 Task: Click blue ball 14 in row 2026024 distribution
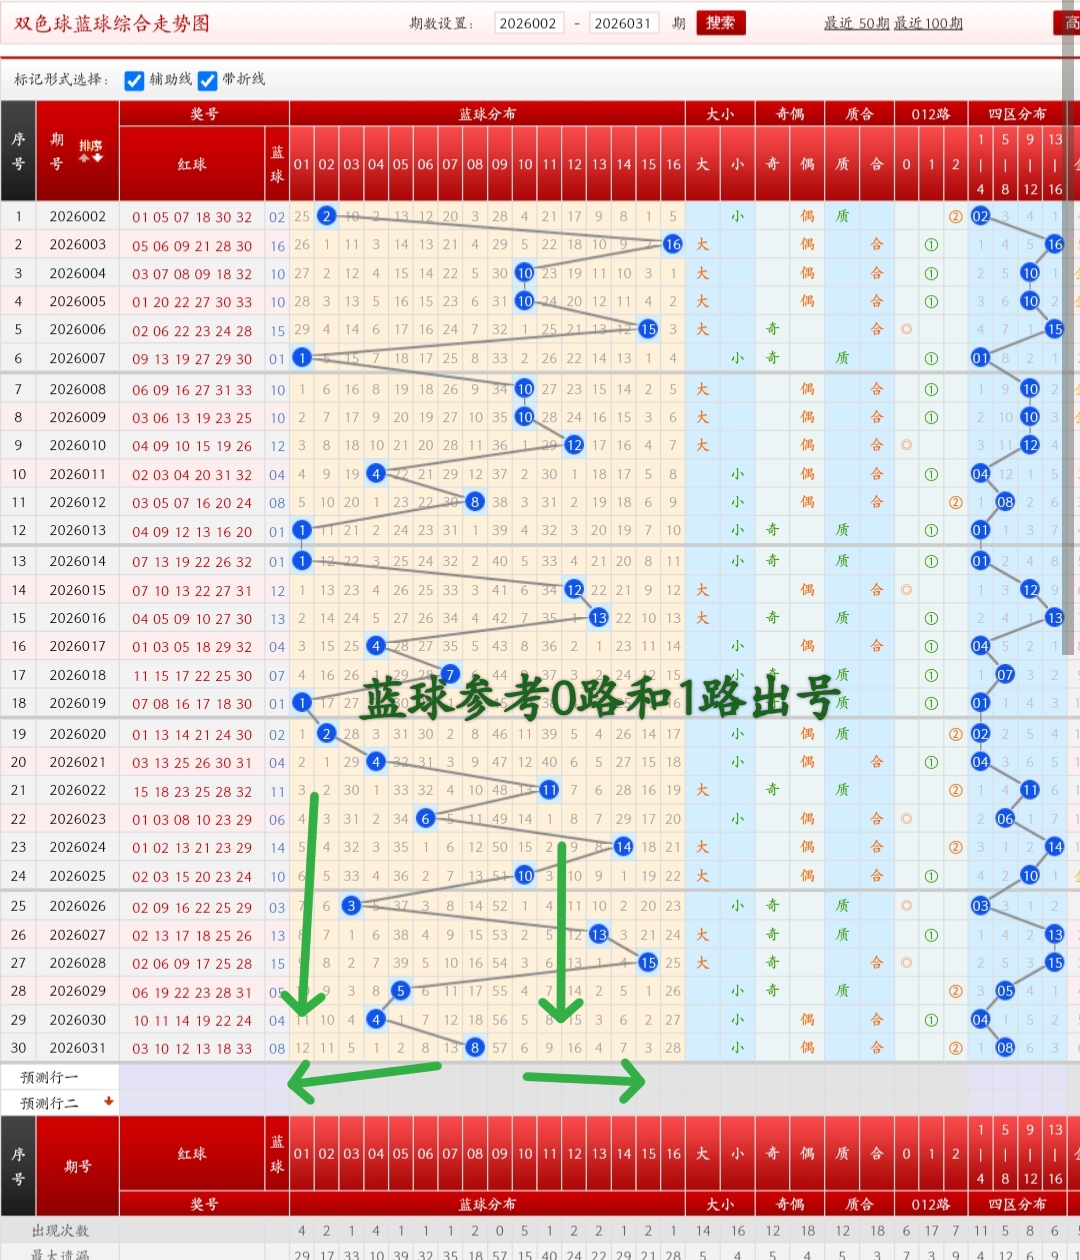point(623,847)
